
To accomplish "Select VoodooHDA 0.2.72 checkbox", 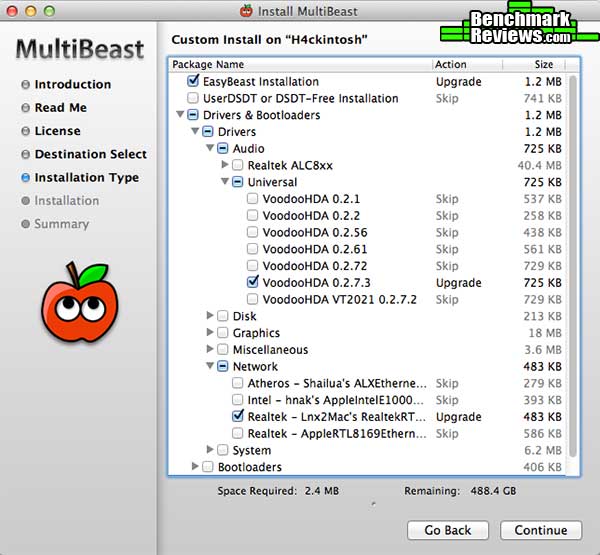I will click(x=253, y=265).
